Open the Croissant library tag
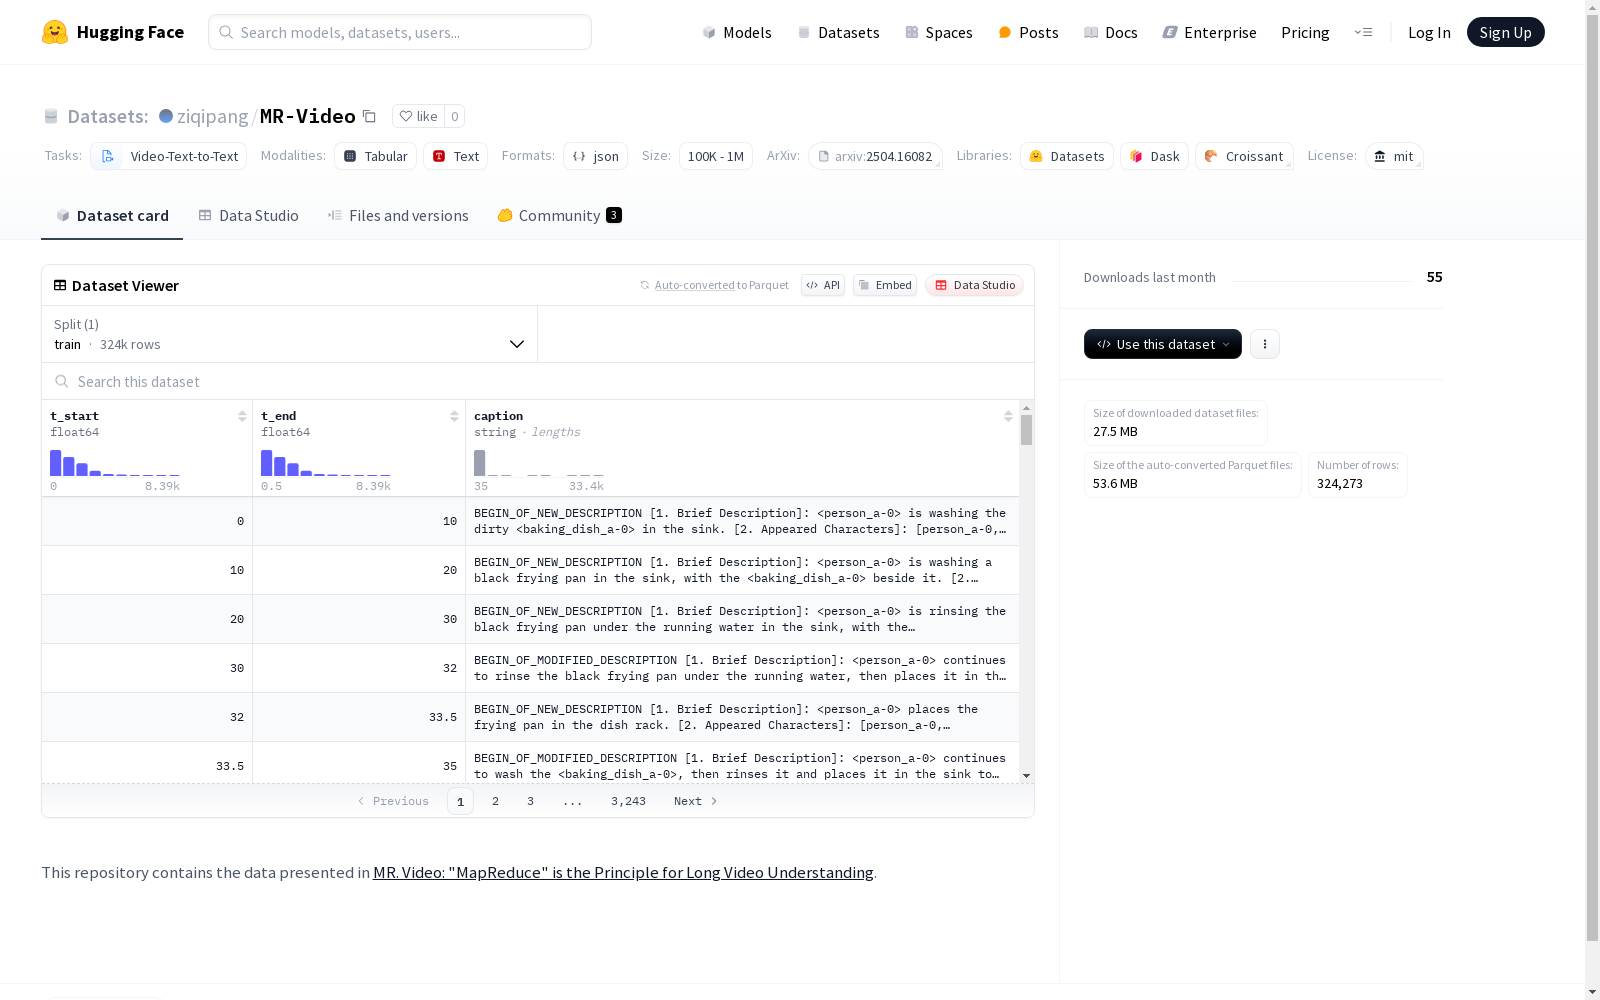Viewport: 1600px width, 1000px height. coord(1244,156)
